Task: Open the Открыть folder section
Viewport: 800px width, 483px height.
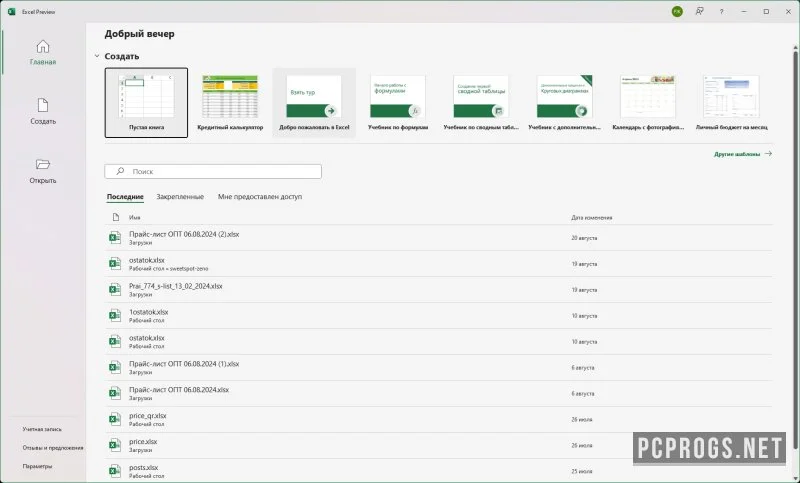Action: [43, 171]
